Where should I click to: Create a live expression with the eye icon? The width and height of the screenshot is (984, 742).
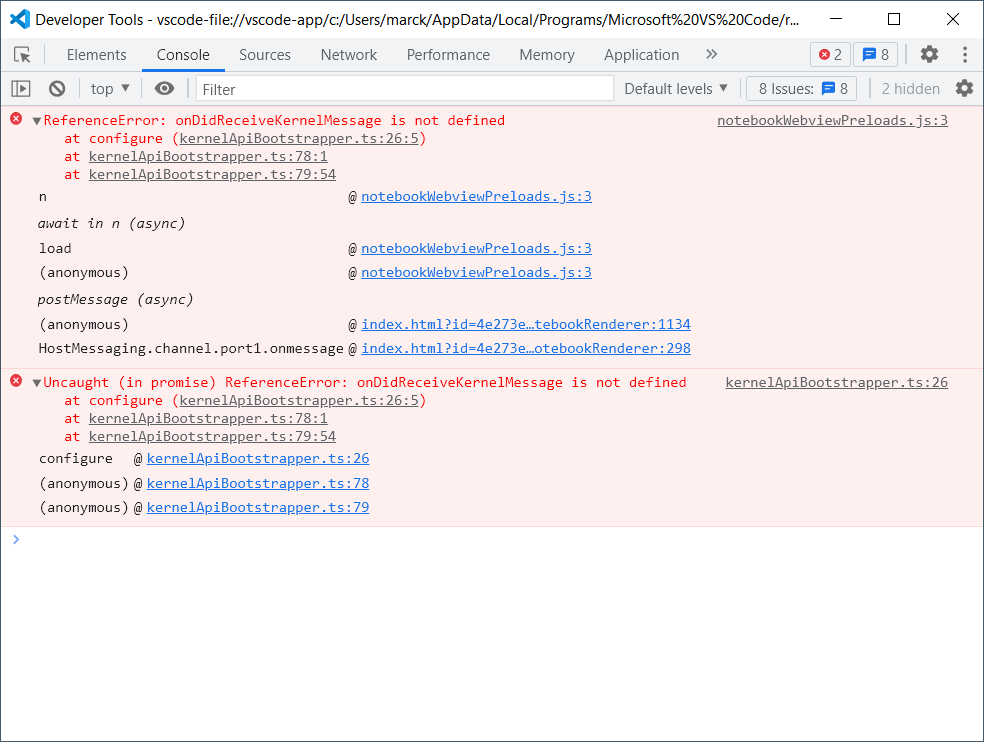[164, 88]
